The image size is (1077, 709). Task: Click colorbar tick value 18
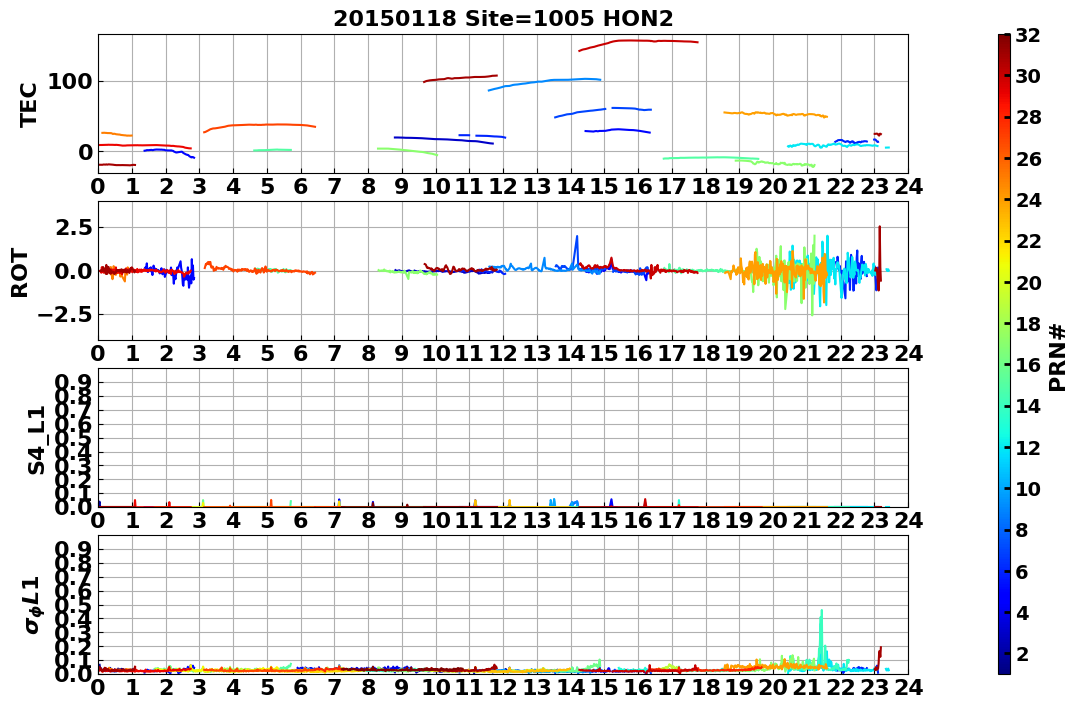click(1028, 324)
